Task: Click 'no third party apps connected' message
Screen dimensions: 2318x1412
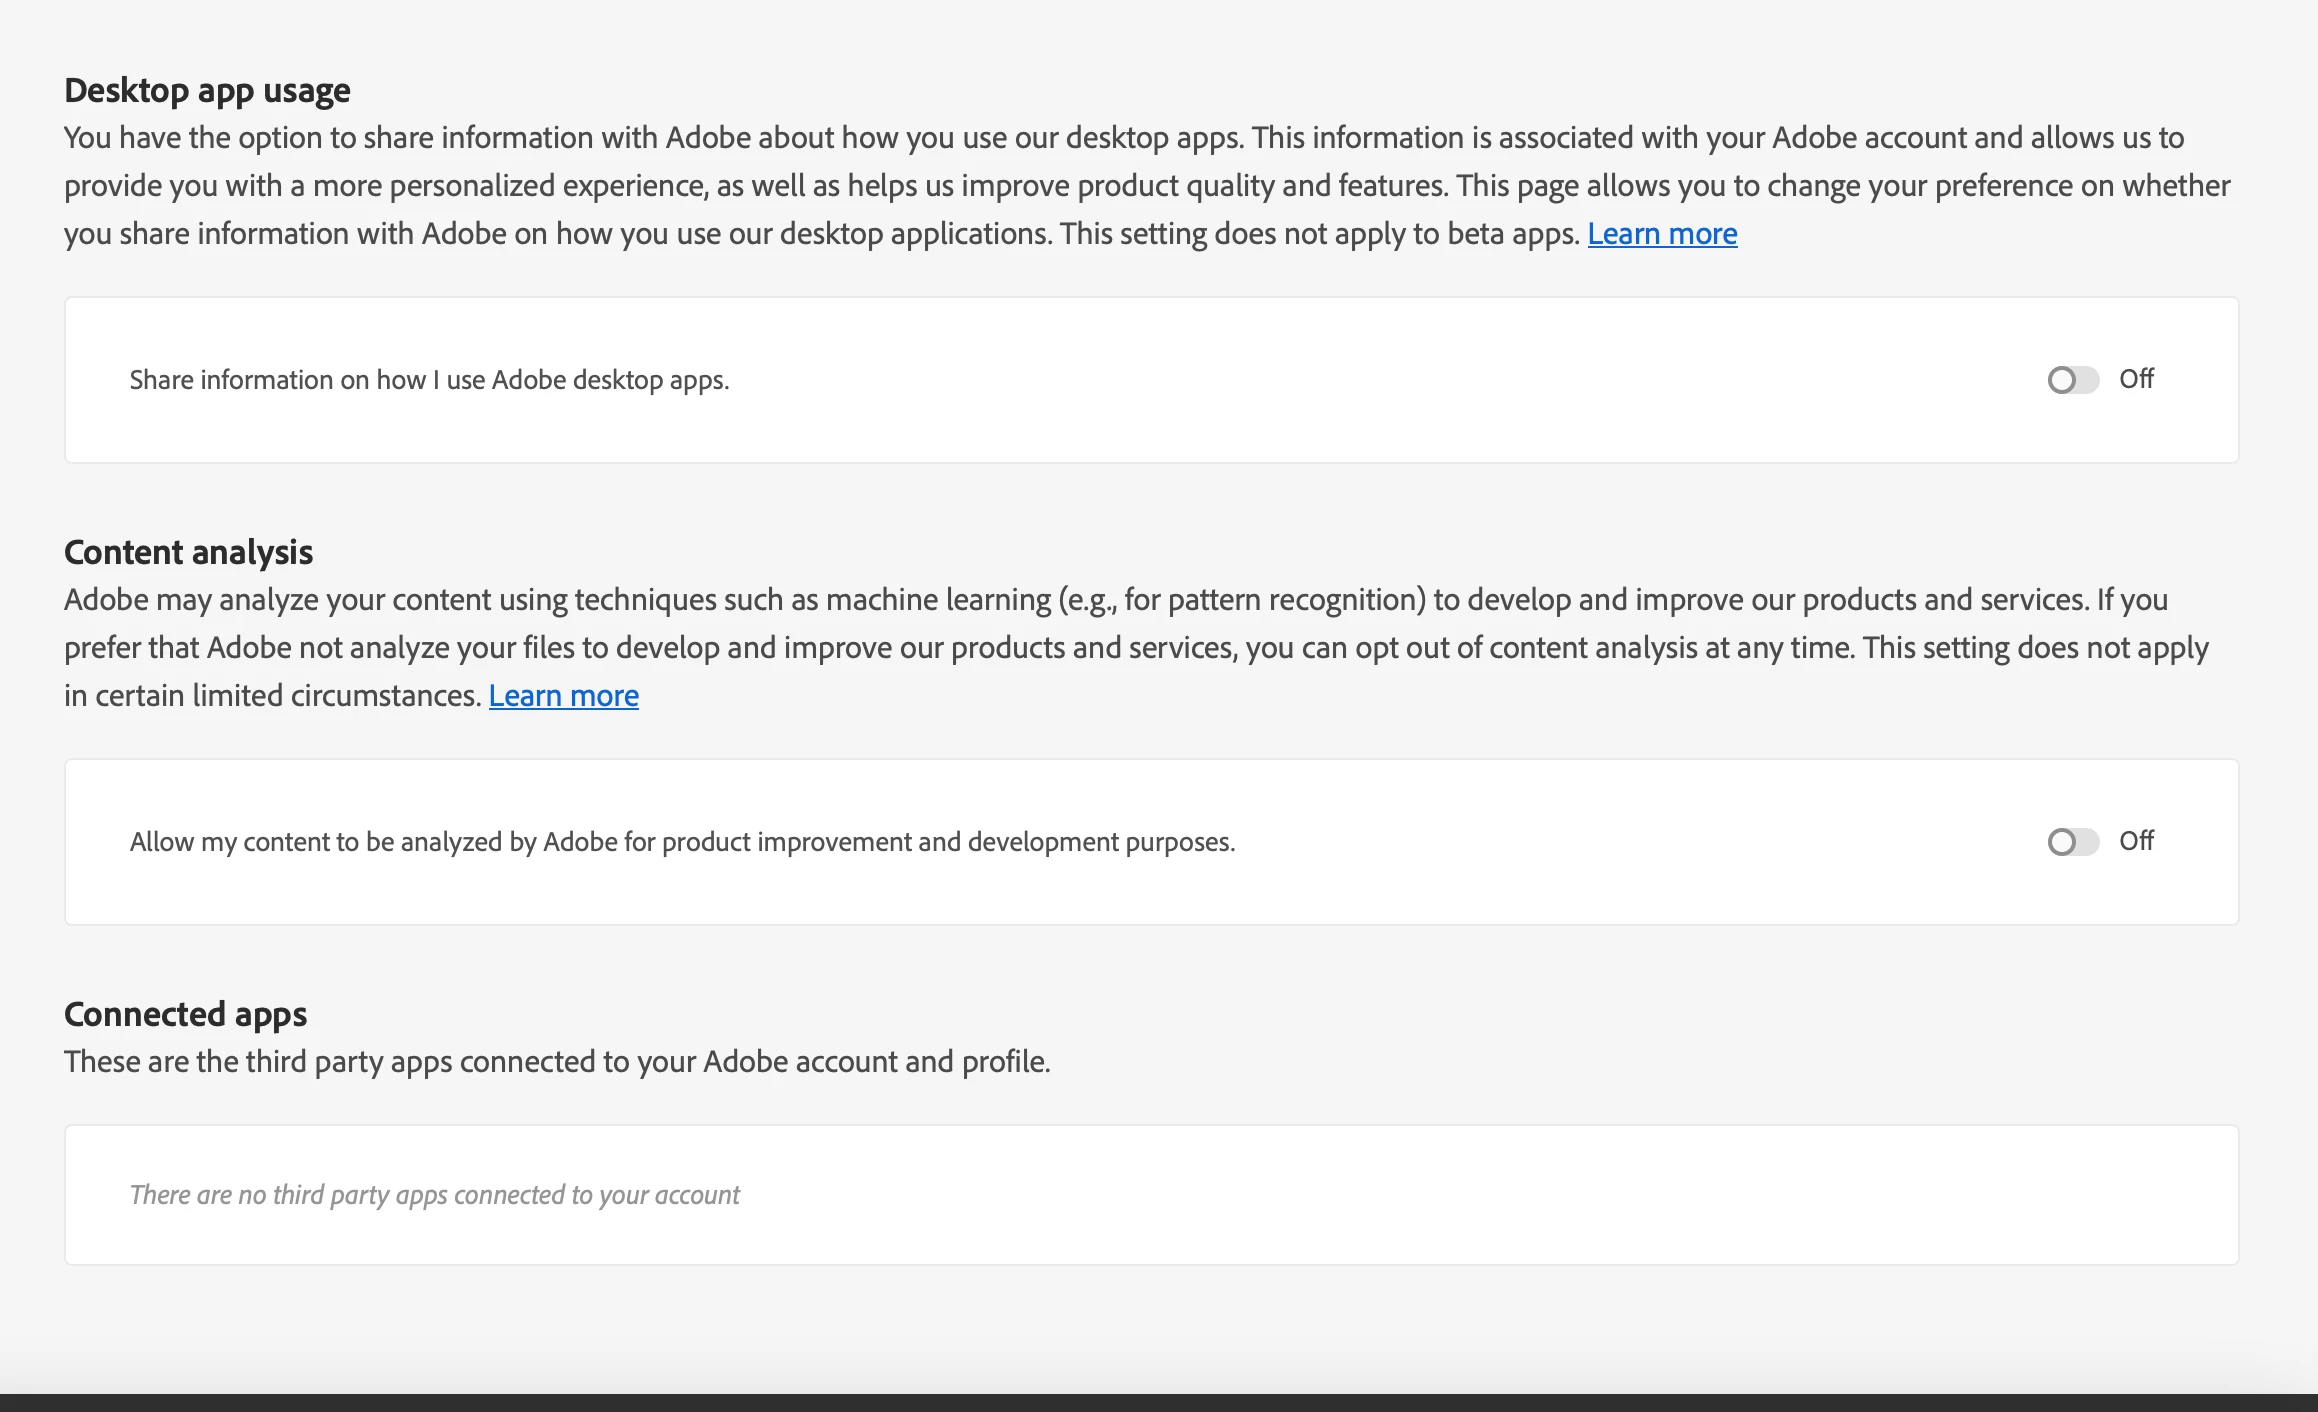Action: [434, 1195]
